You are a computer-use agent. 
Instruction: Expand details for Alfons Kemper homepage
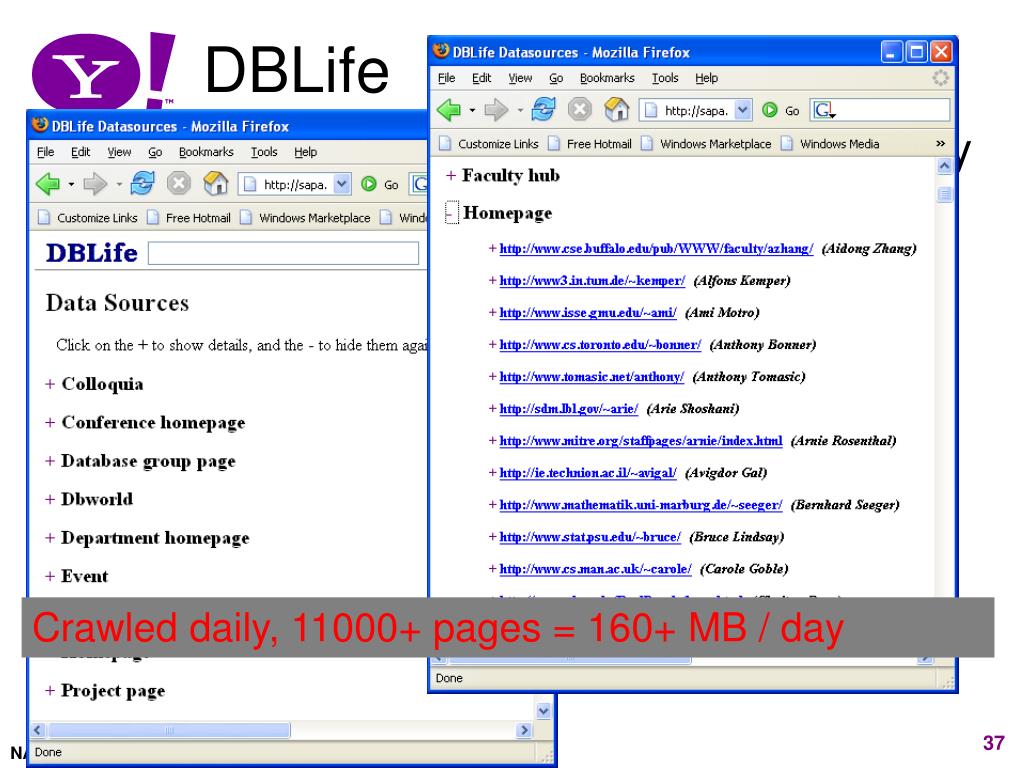[x=492, y=280]
